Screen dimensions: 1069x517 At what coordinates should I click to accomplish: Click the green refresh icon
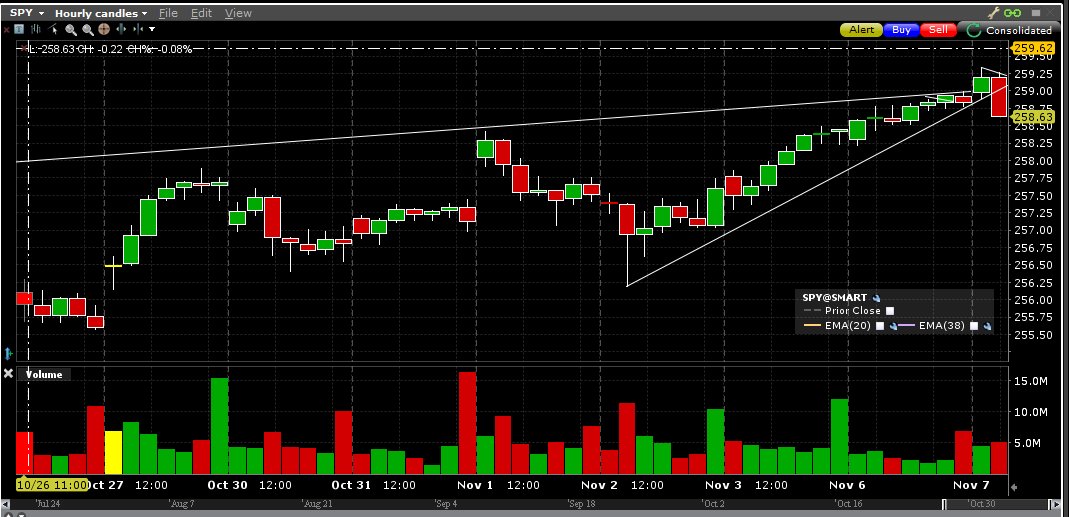pos(973,30)
